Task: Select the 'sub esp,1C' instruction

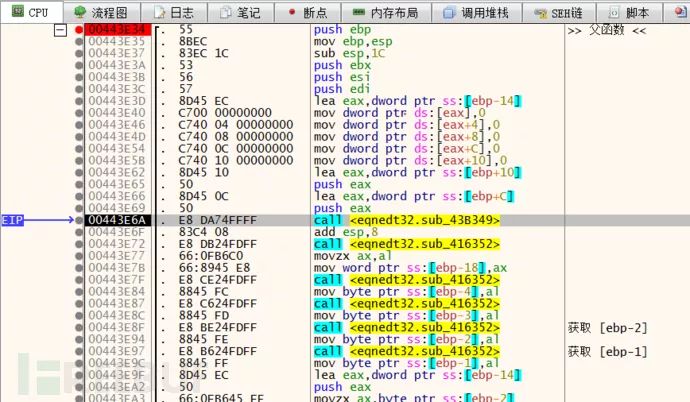Action: point(349,53)
